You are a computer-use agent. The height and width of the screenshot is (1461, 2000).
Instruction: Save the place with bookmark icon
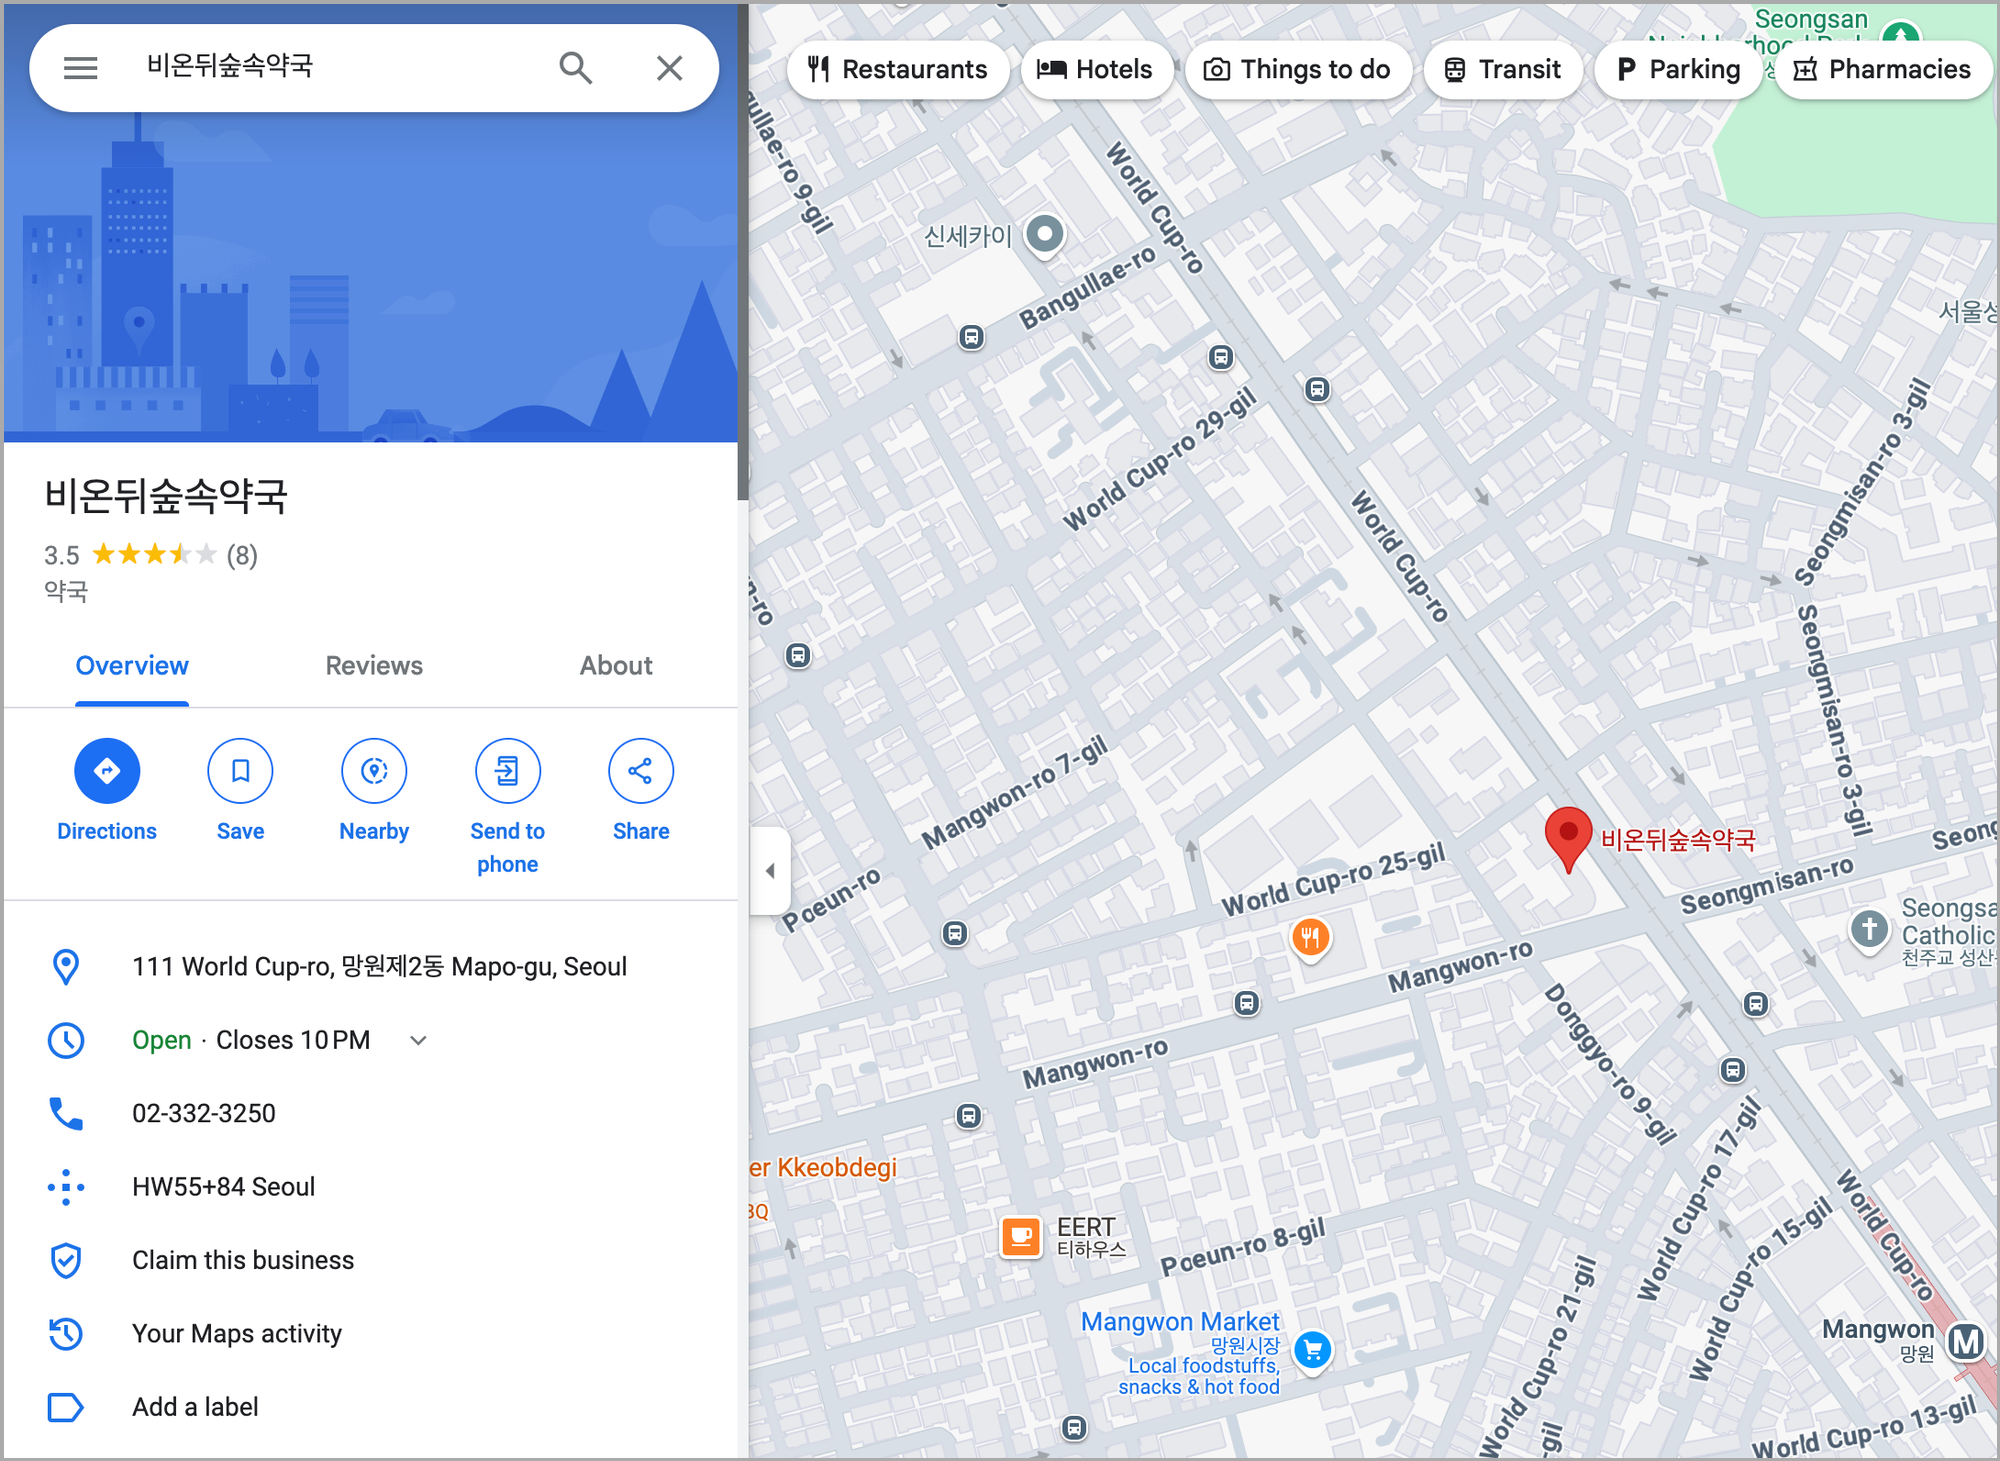[x=240, y=771]
